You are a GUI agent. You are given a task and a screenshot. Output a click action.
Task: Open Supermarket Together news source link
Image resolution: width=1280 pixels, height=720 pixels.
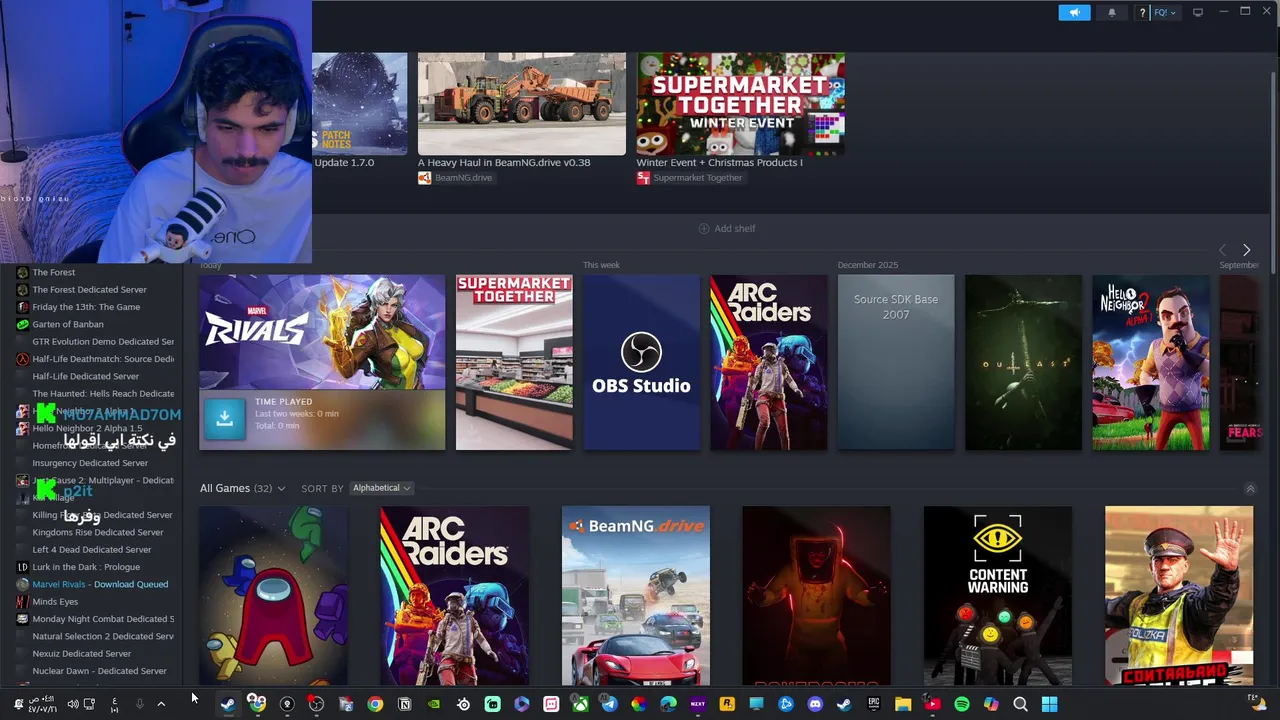689,178
